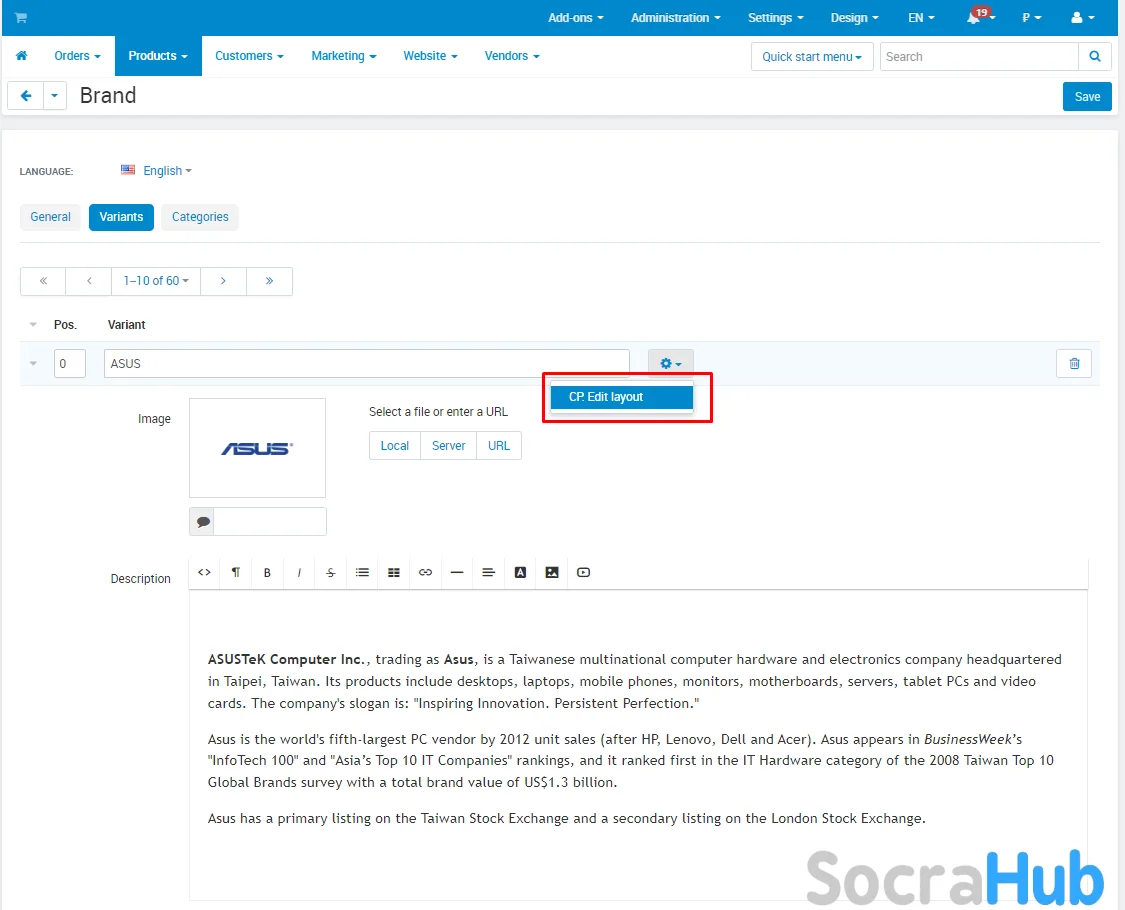
Task: Open the EN language dropdown
Action: pos(921,18)
